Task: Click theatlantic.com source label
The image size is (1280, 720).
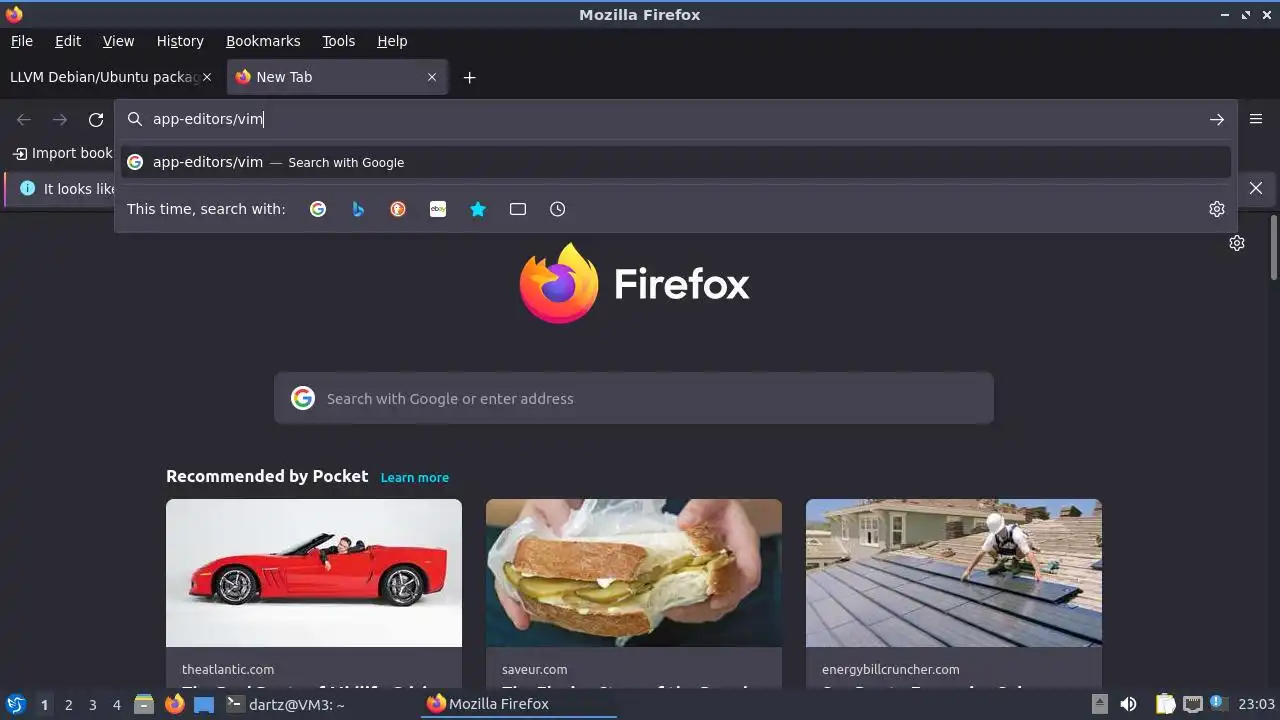Action: 228,669
